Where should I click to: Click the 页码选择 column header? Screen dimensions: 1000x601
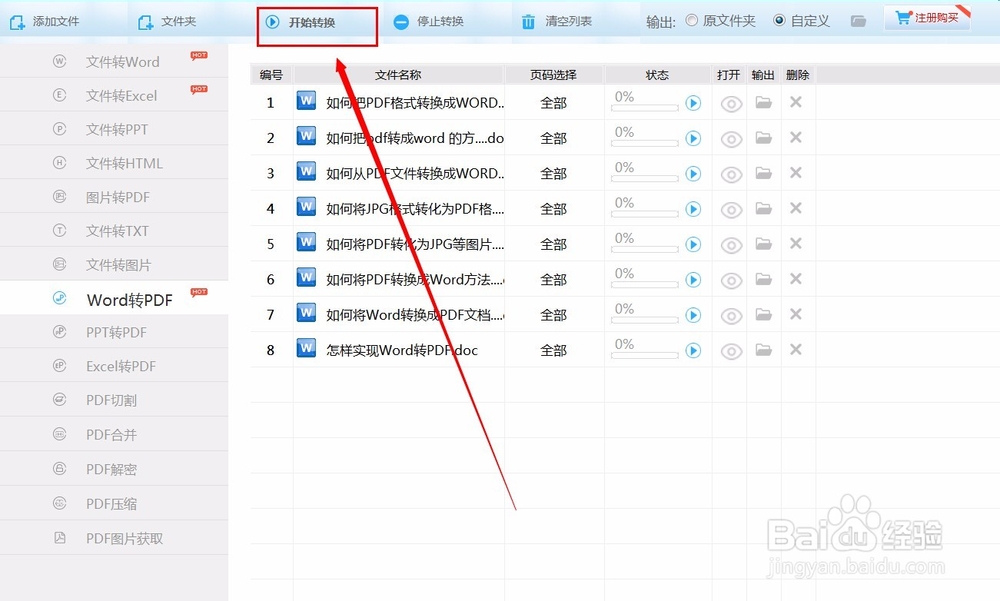coord(554,75)
